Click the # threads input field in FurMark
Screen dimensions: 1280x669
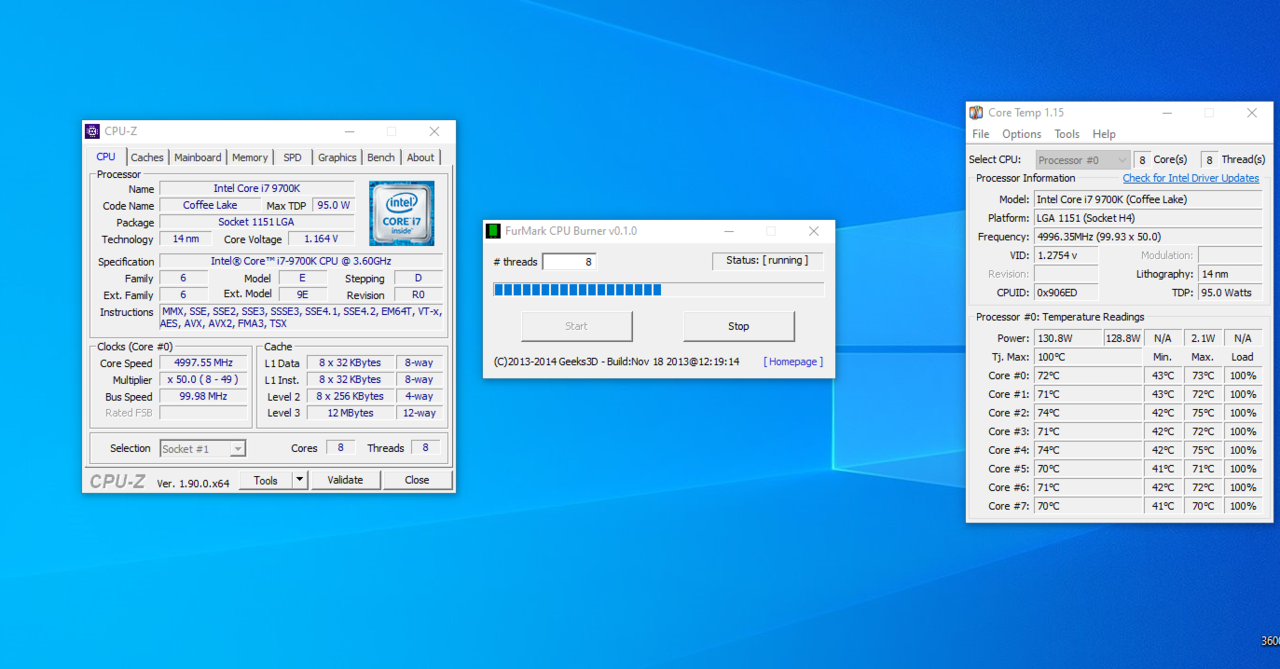pos(569,262)
